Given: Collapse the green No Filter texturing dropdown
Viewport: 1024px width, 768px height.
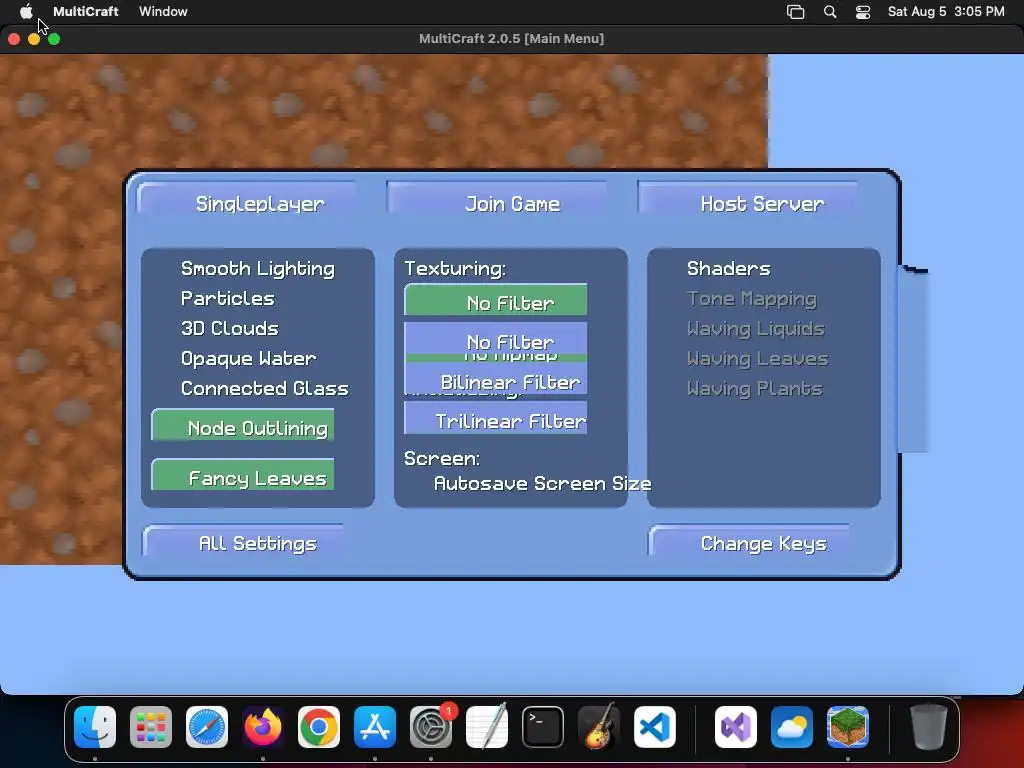Looking at the screenshot, I should point(496,300).
